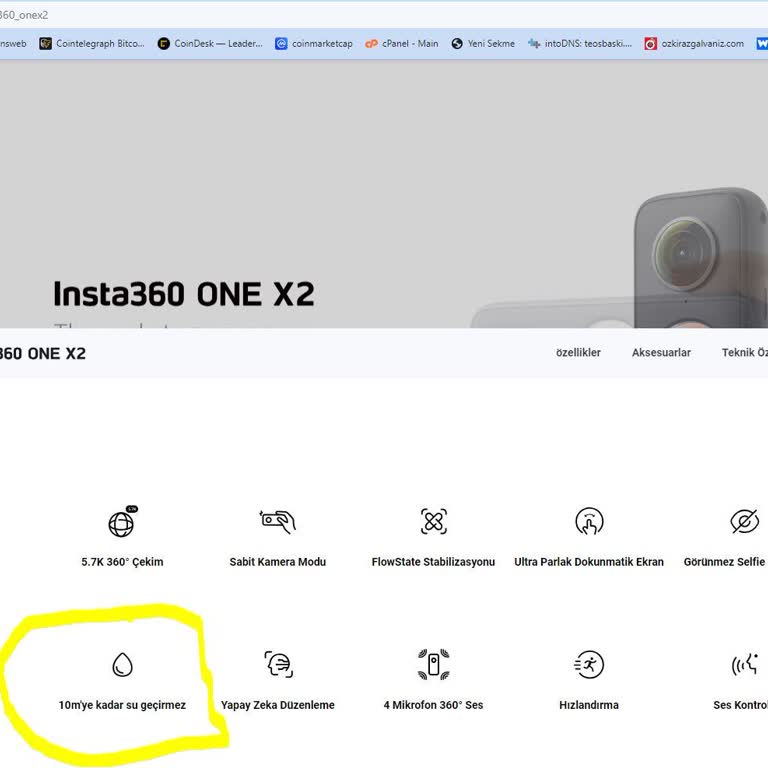Click the Ultra Parlak Dokunmatik Ekran label
Viewport: 768px width, 768px height.
(589, 562)
